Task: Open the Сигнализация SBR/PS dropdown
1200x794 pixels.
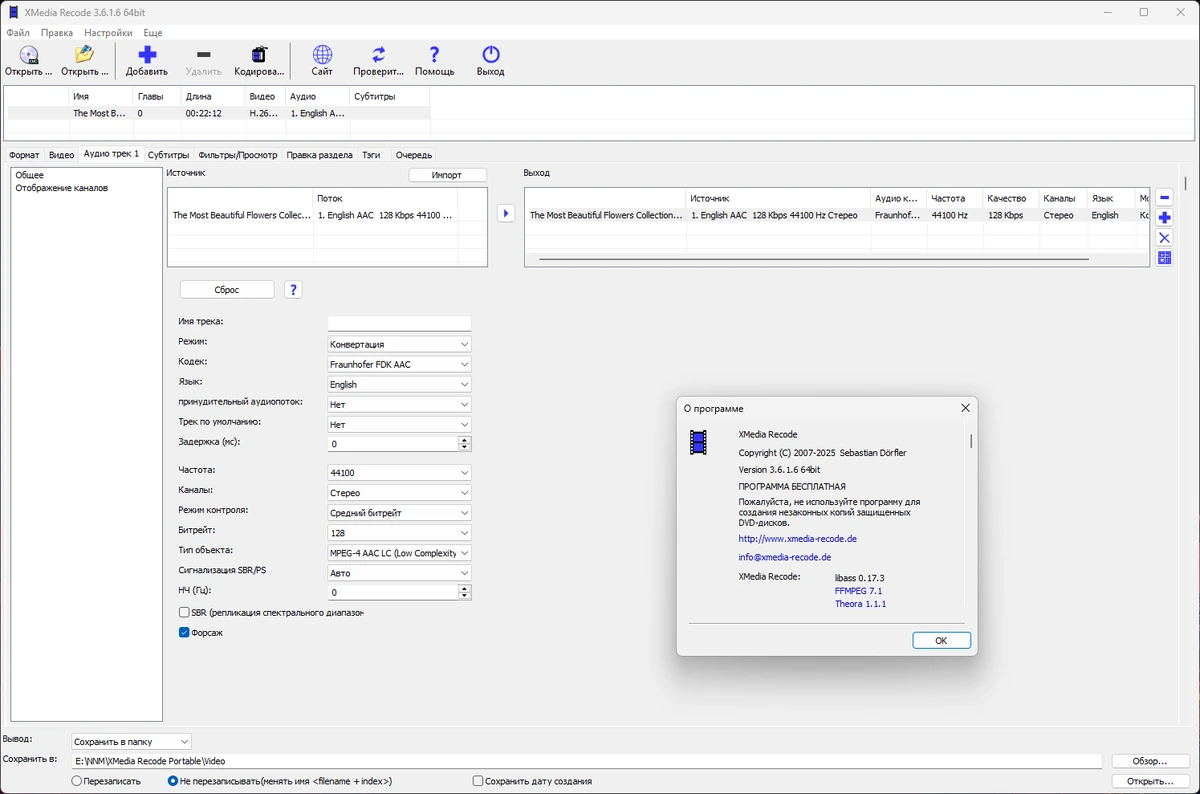Action: coord(399,572)
